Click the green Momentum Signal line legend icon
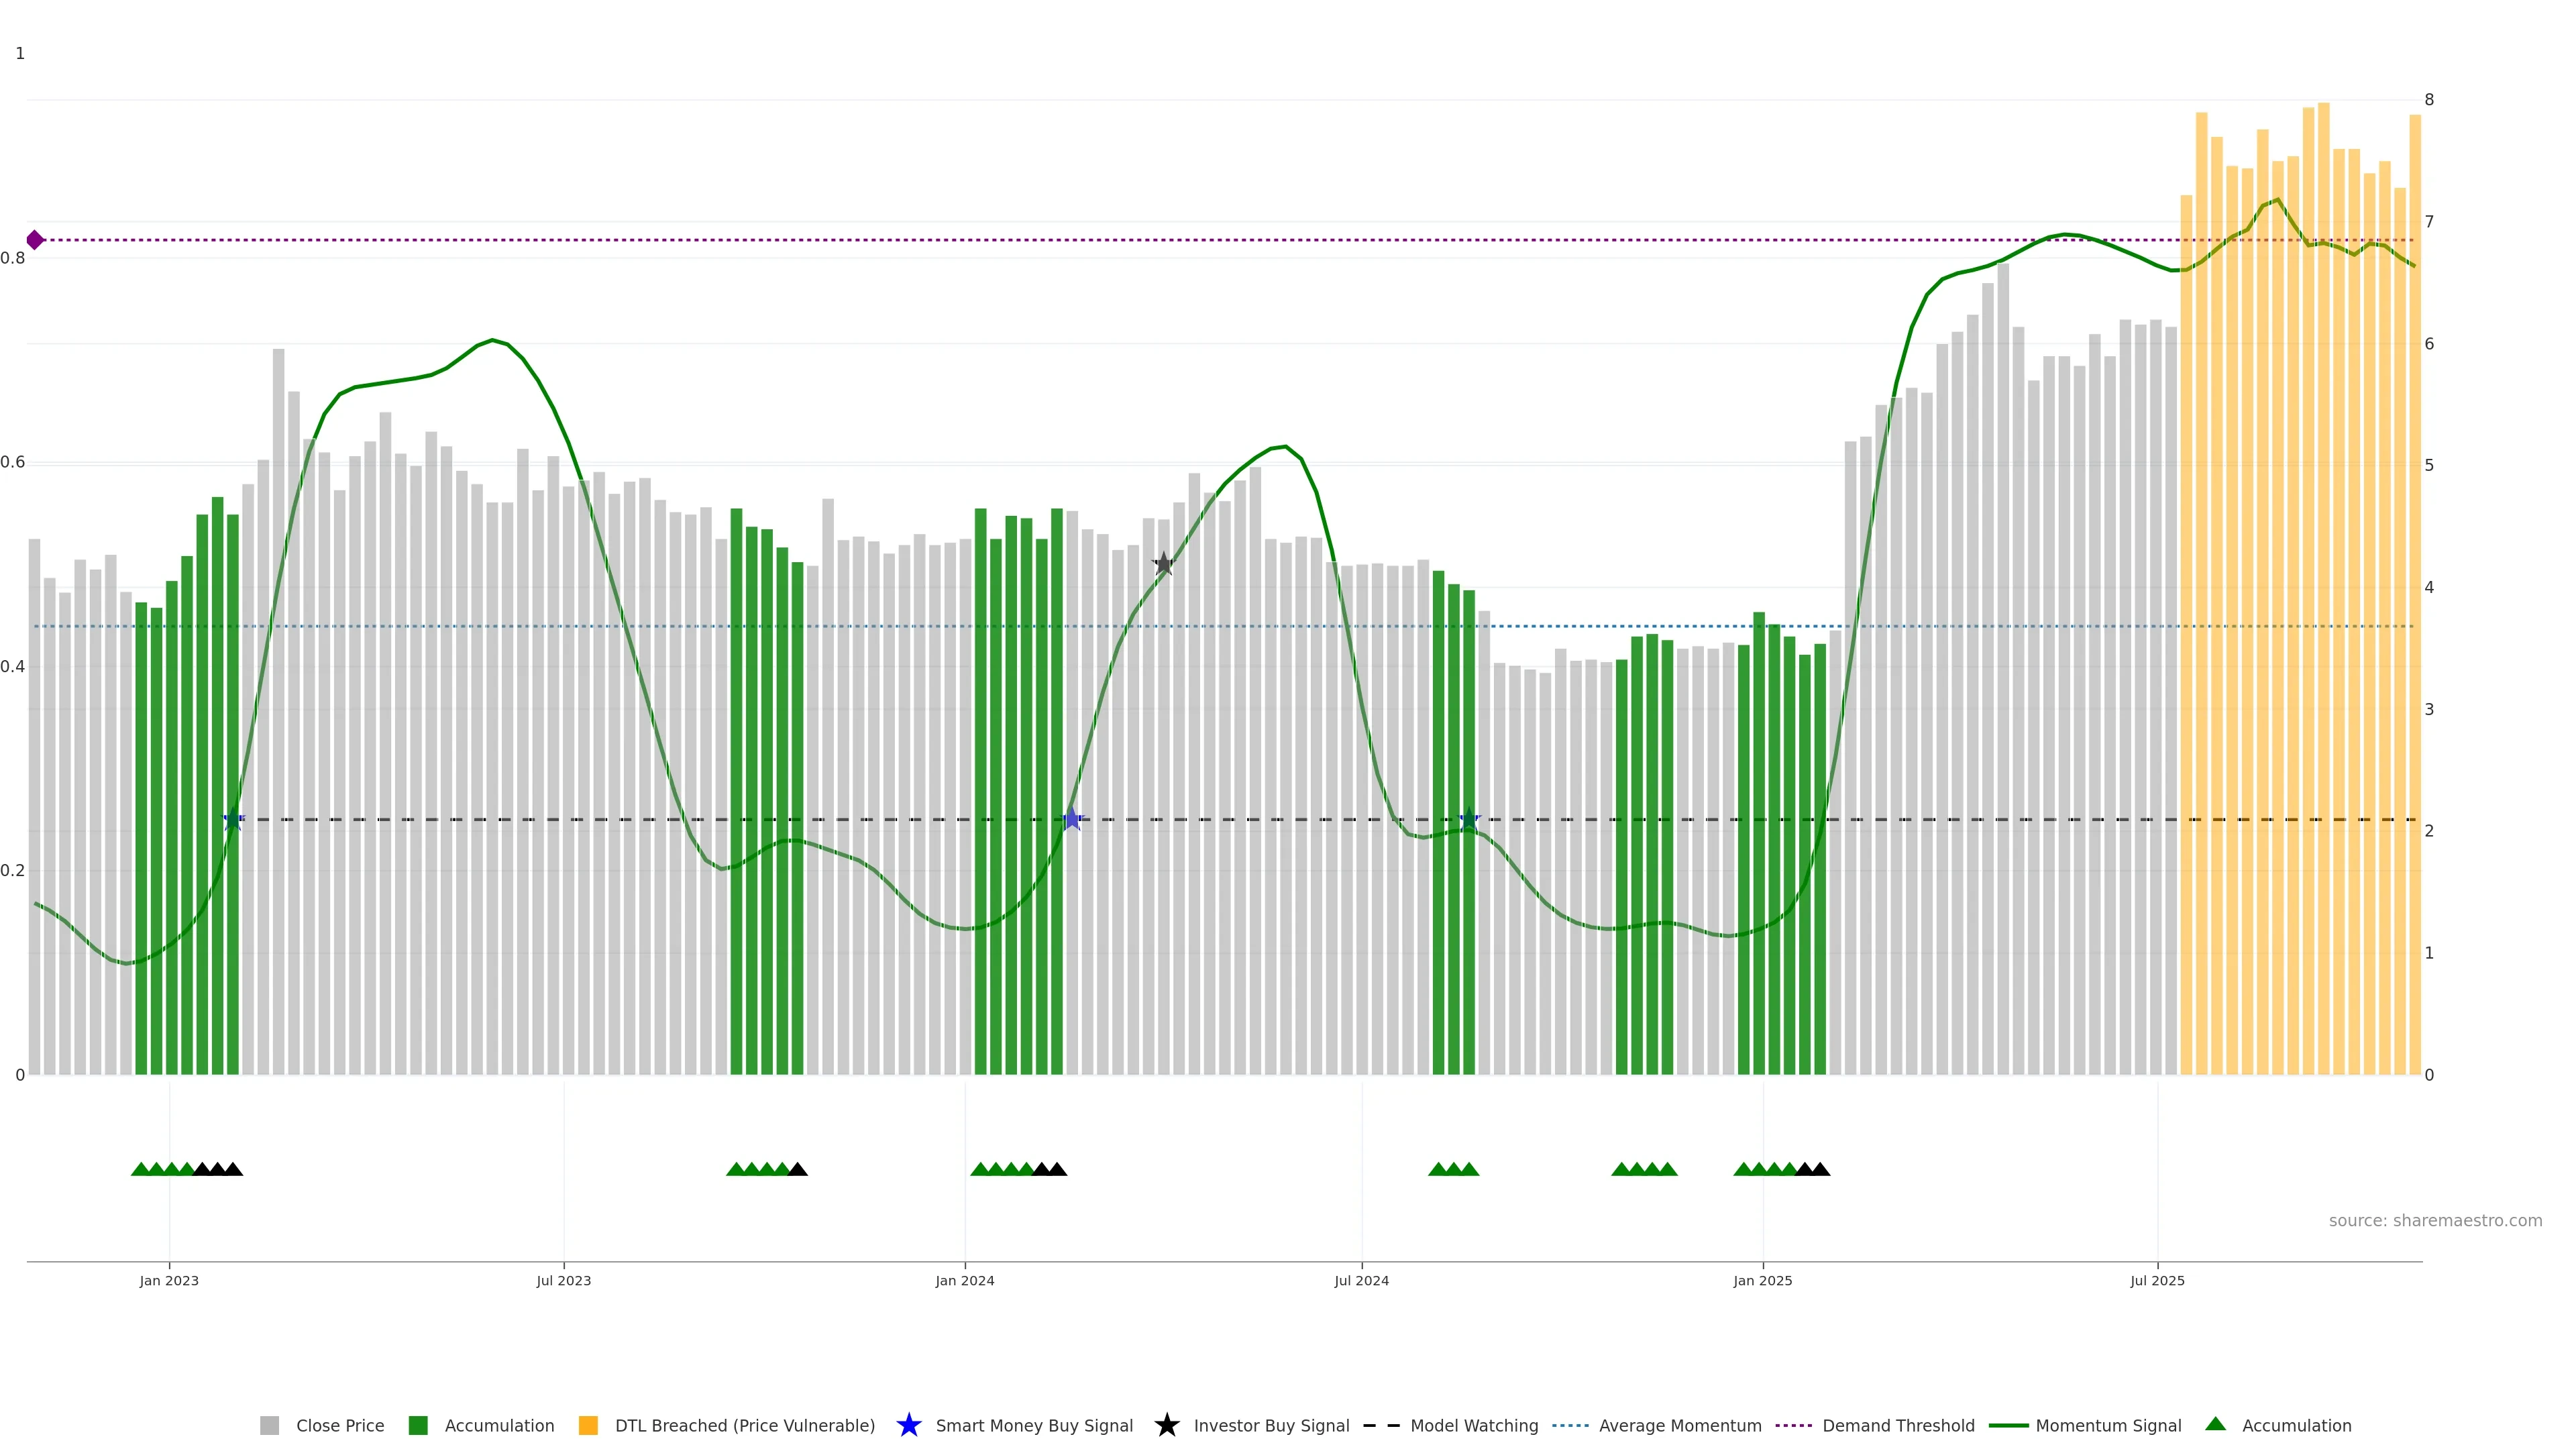 (x=2008, y=1425)
